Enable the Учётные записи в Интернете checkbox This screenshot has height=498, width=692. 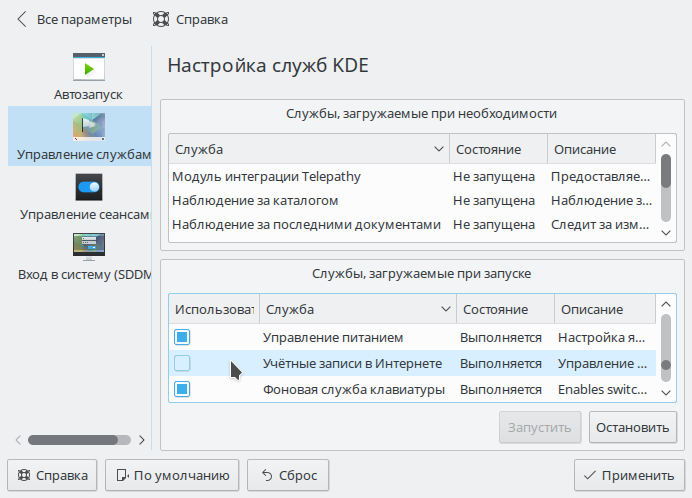coord(182,363)
